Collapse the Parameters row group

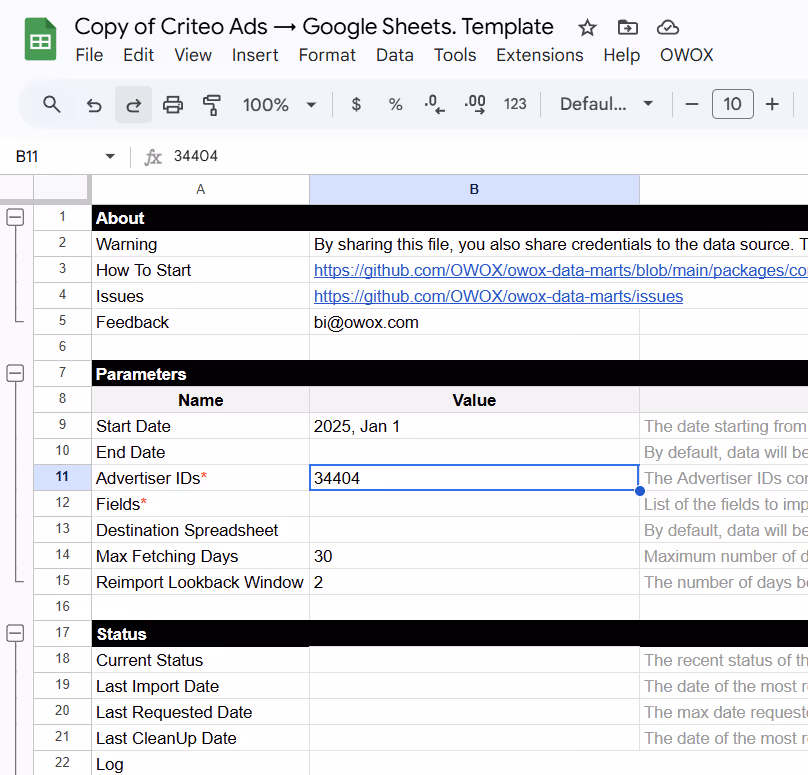[15, 373]
